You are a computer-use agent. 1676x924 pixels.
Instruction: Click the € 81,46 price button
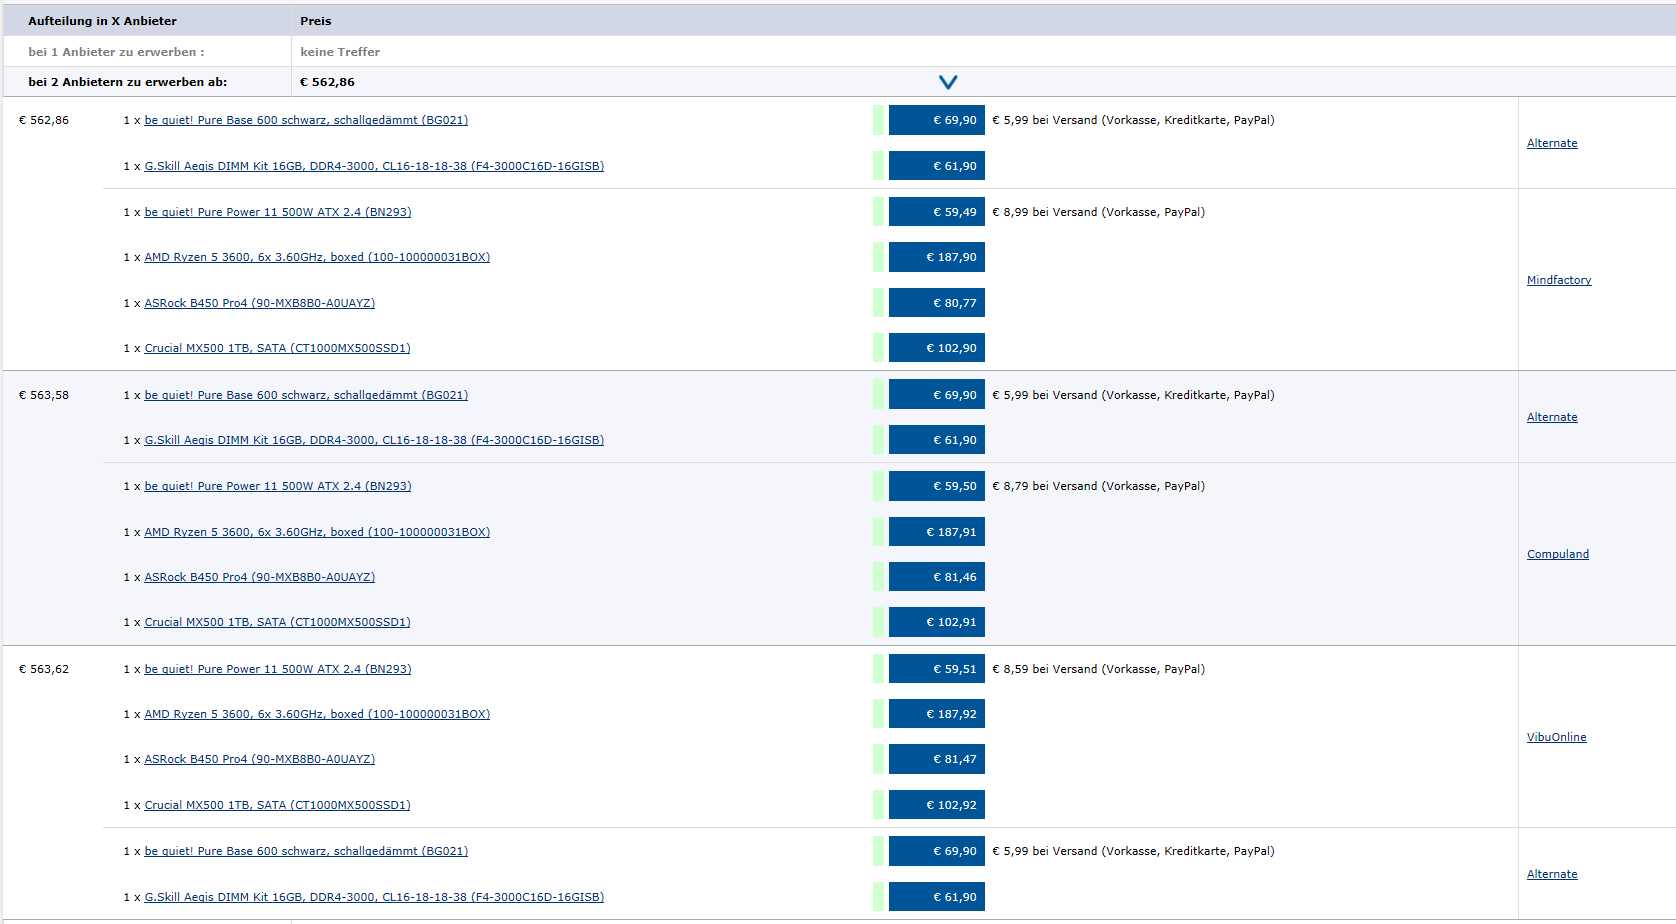click(x=937, y=577)
